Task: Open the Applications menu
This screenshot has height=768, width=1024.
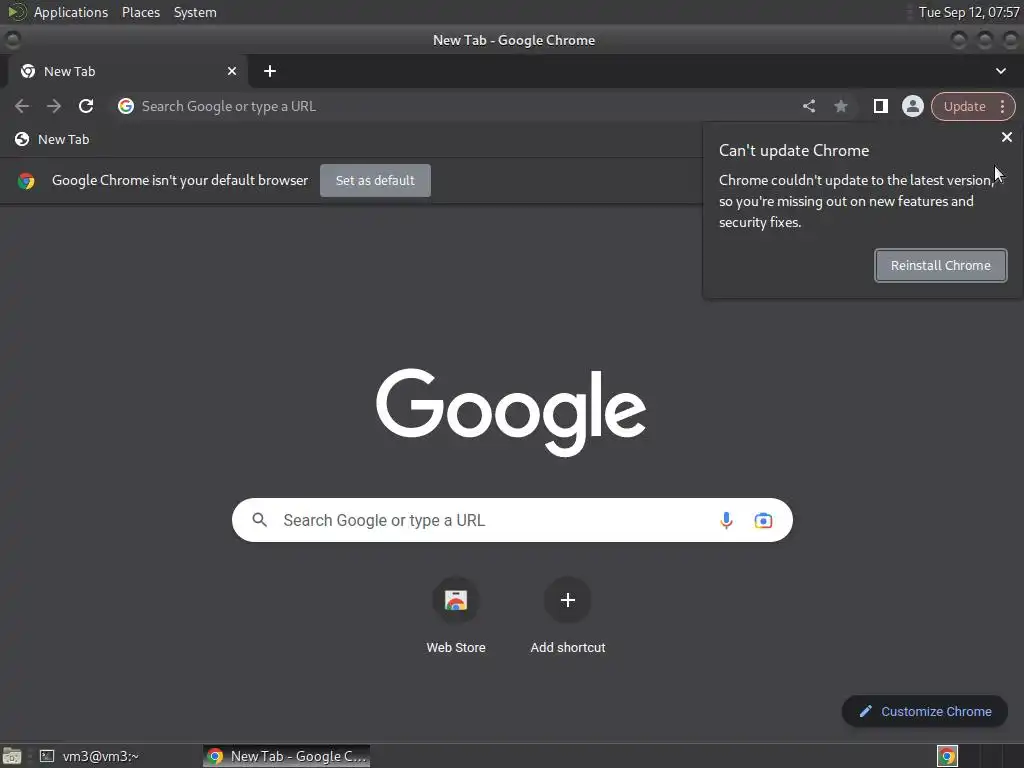Action: click(x=71, y=12)
